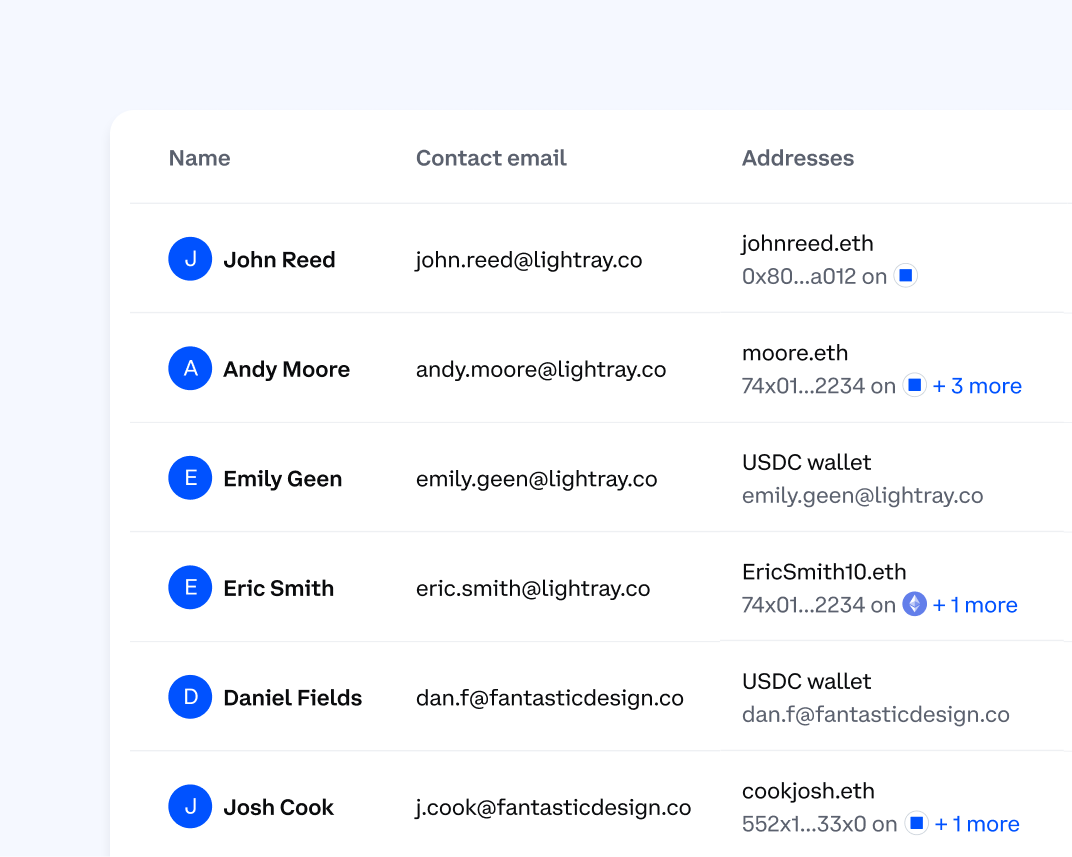
Task: Select Daniel Fields' USDC wallet entry
Action: pos(806,681)
